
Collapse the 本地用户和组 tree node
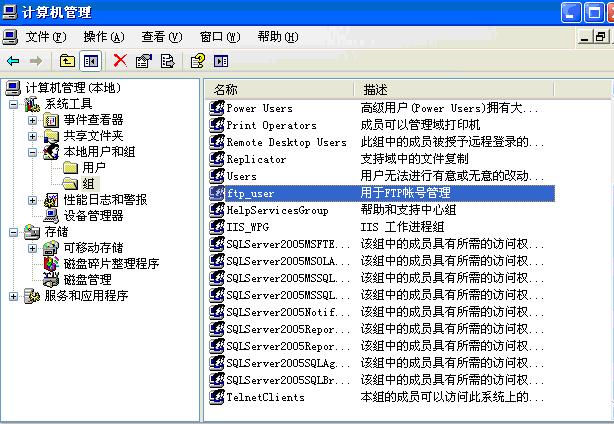pos(32,152)
